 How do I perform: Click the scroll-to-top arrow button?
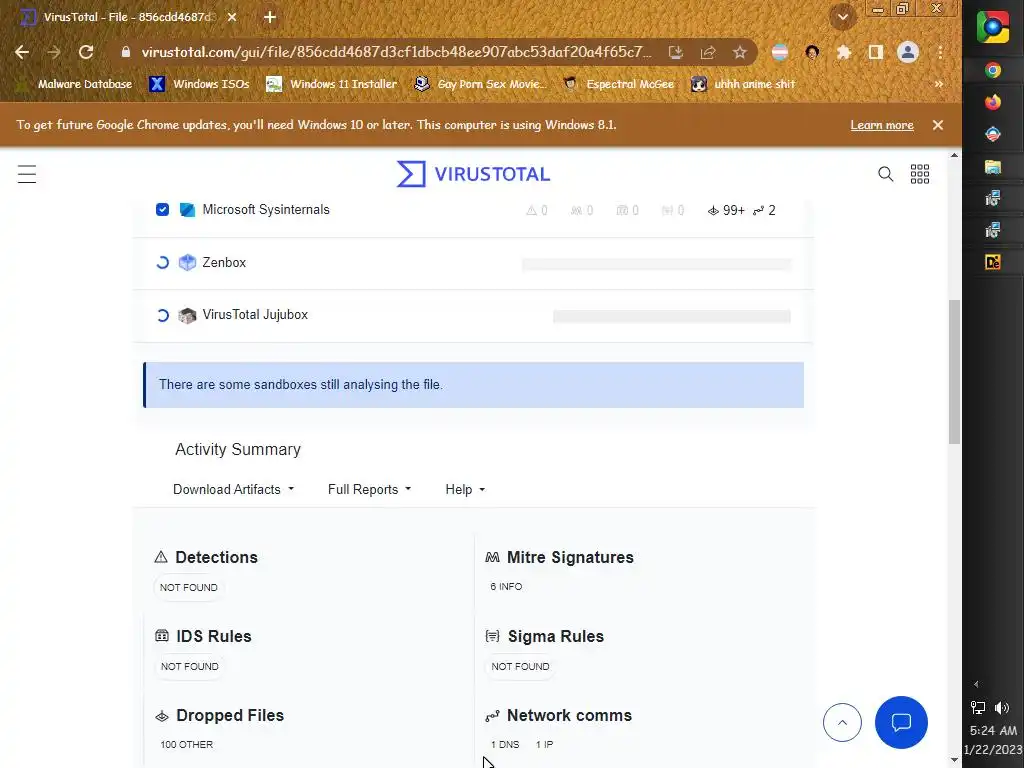coord(842,722)
